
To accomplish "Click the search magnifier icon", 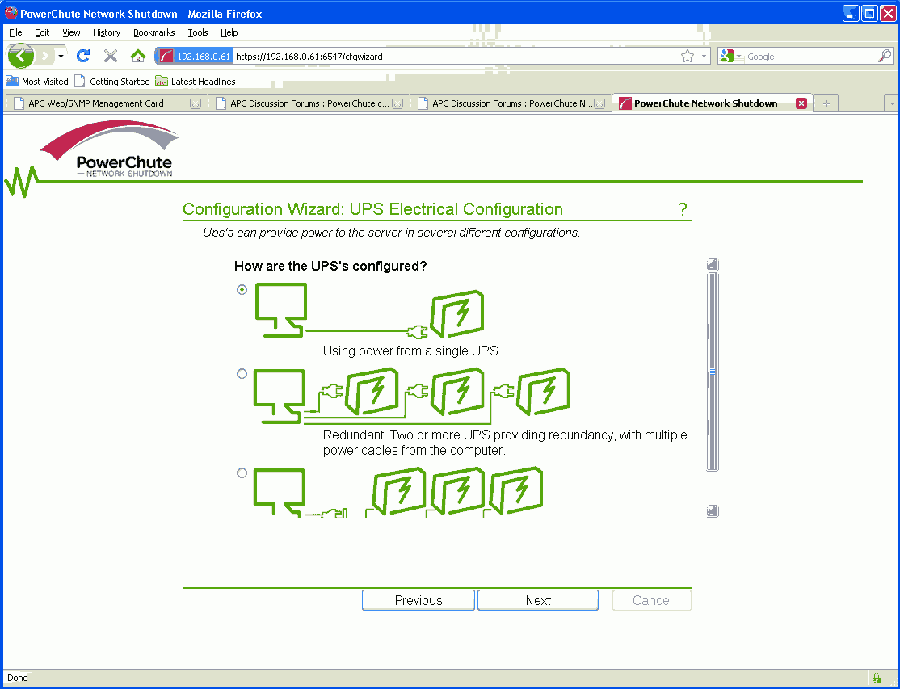I will click(x=885, y=57).
